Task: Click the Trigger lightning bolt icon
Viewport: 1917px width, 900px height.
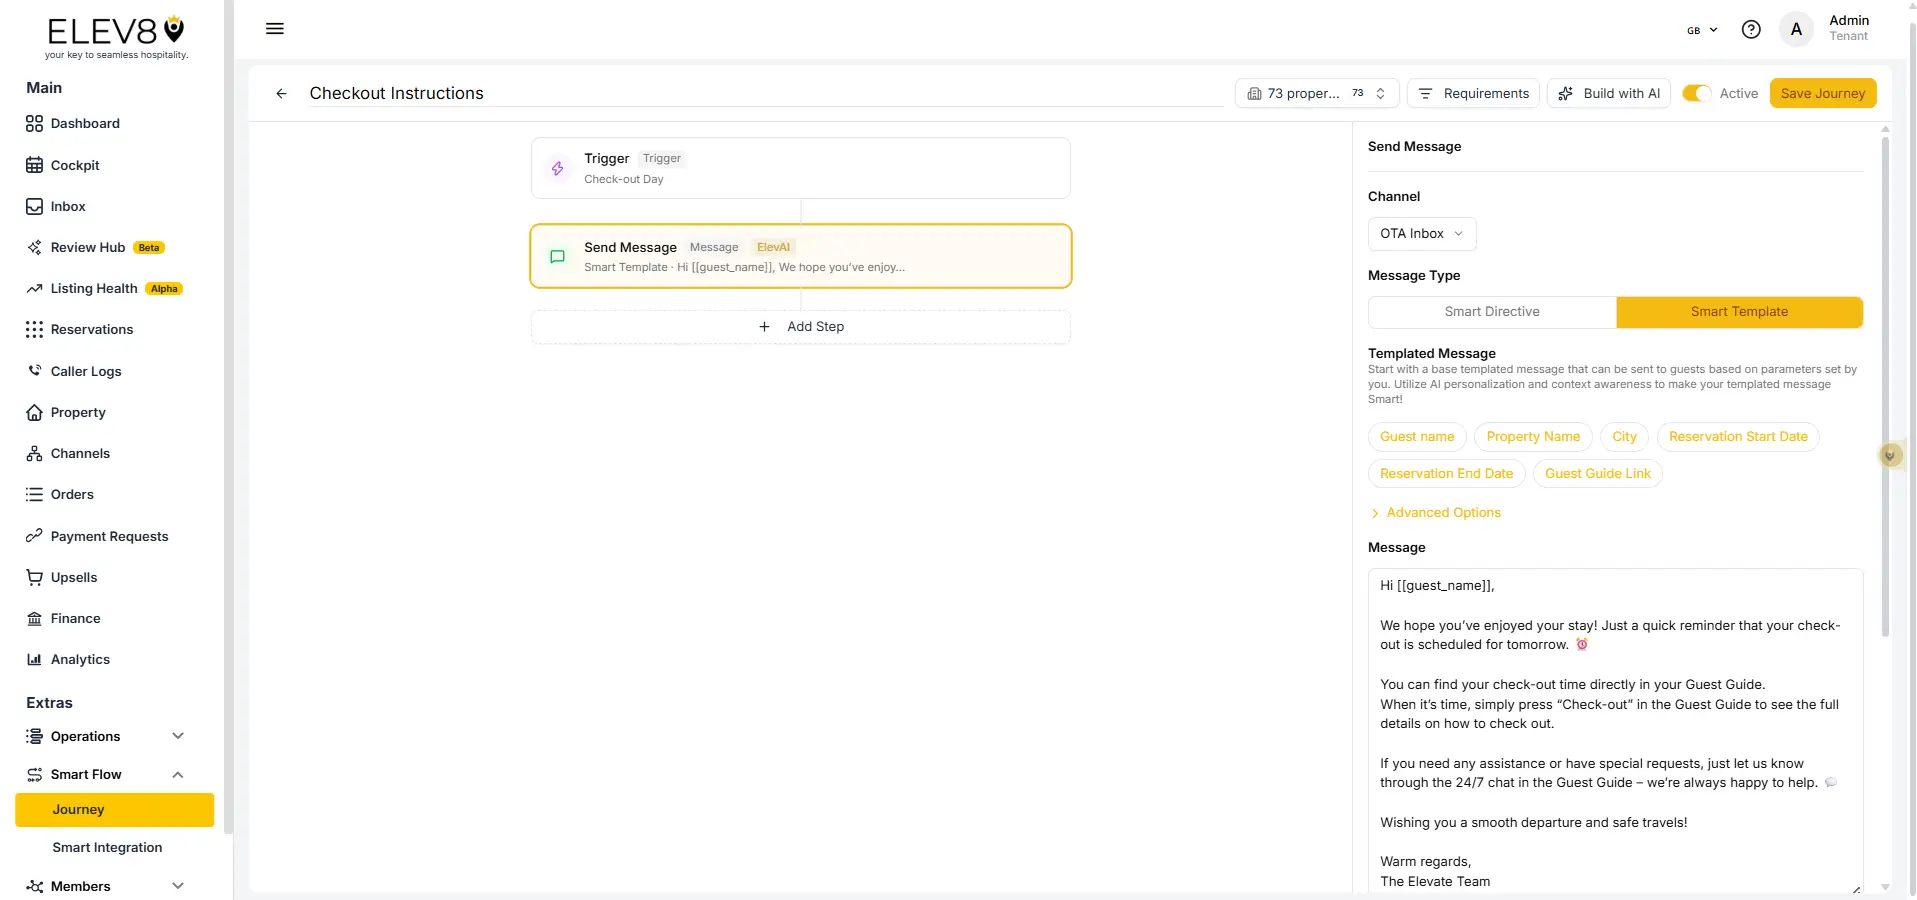Action: [x=558, y=168]
